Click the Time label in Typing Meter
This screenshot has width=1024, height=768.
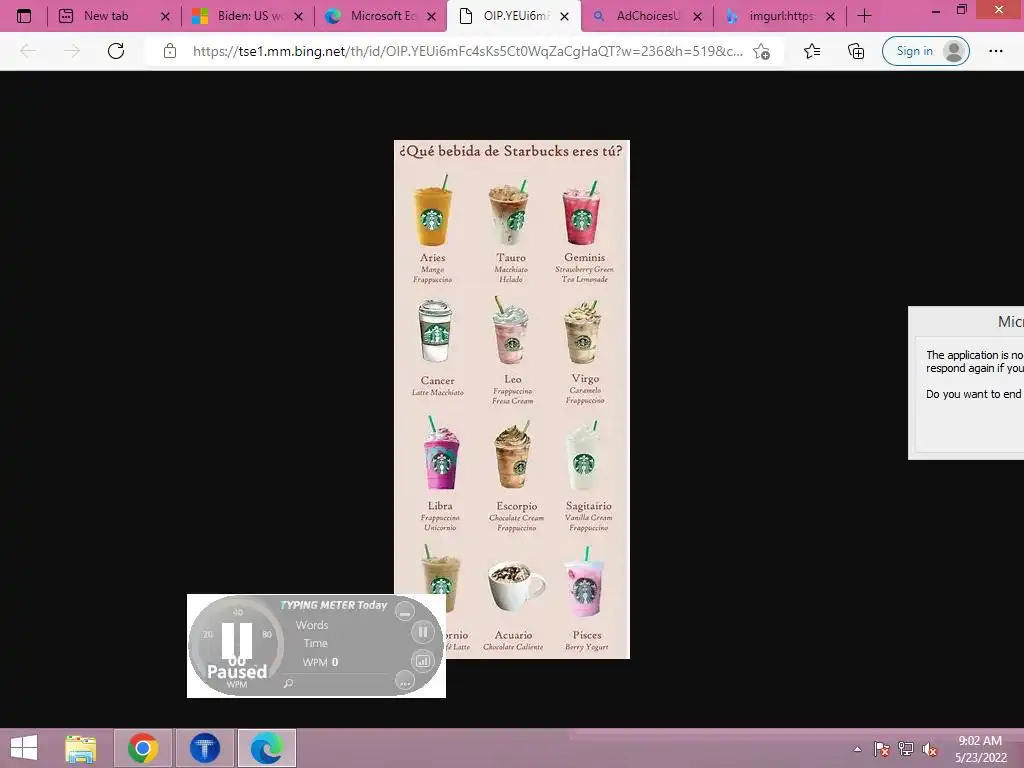[x=315, y=643]
